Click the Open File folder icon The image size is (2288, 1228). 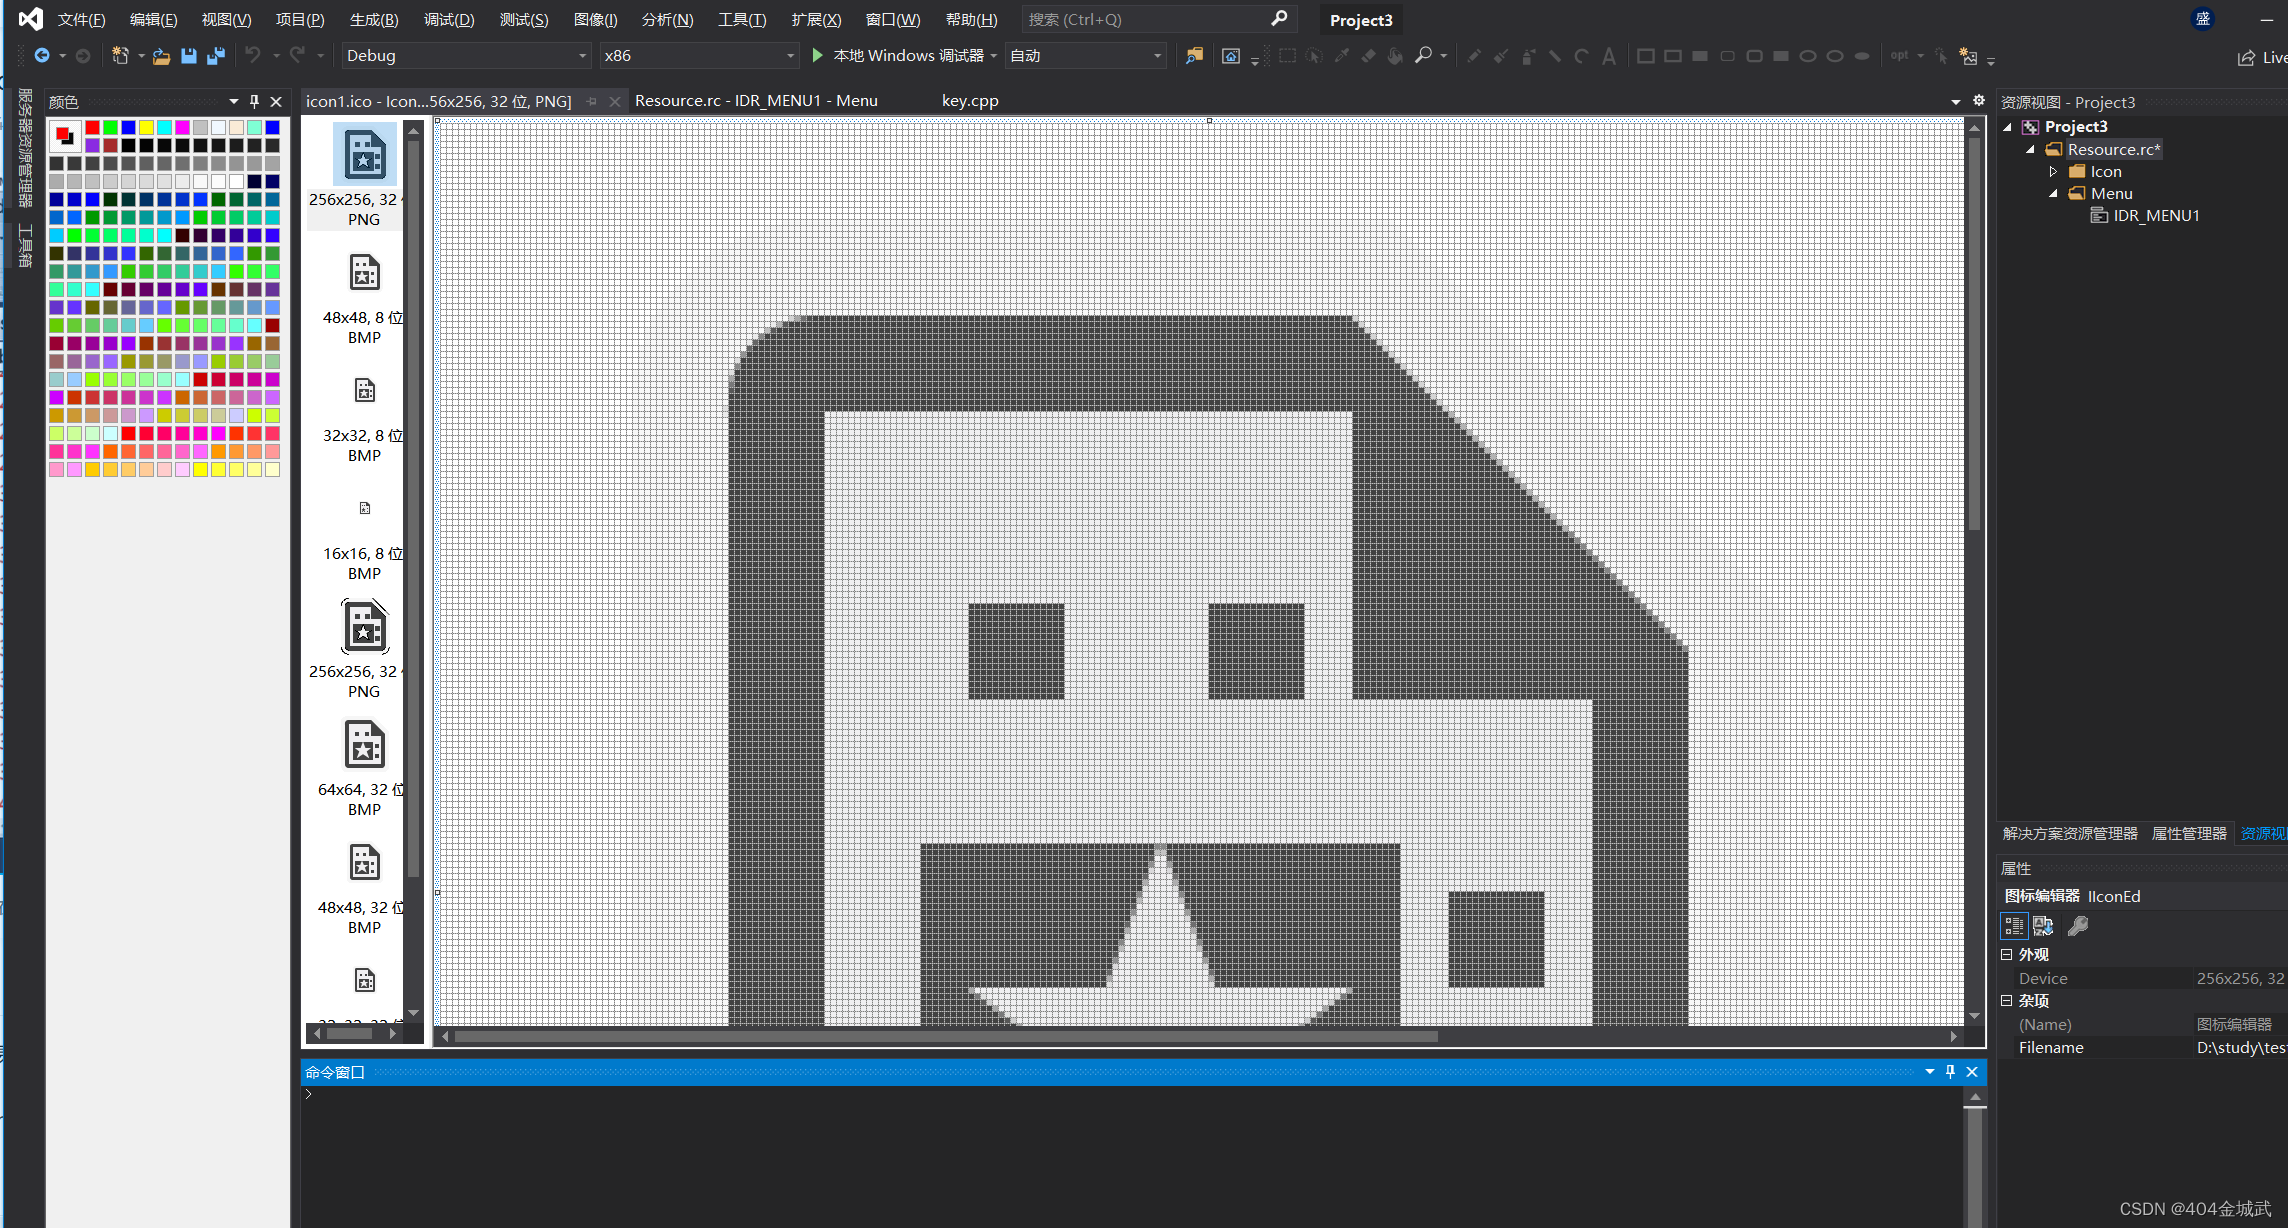pyautogui.click(x=161, y=56)
